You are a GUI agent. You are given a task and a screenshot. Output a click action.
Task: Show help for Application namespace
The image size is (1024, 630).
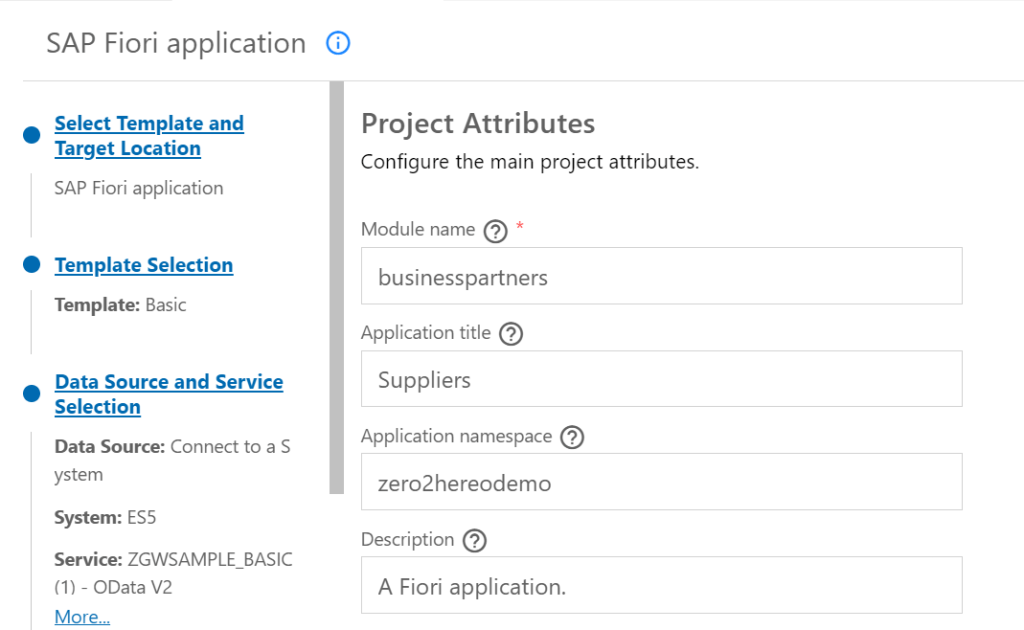point(571,437)
